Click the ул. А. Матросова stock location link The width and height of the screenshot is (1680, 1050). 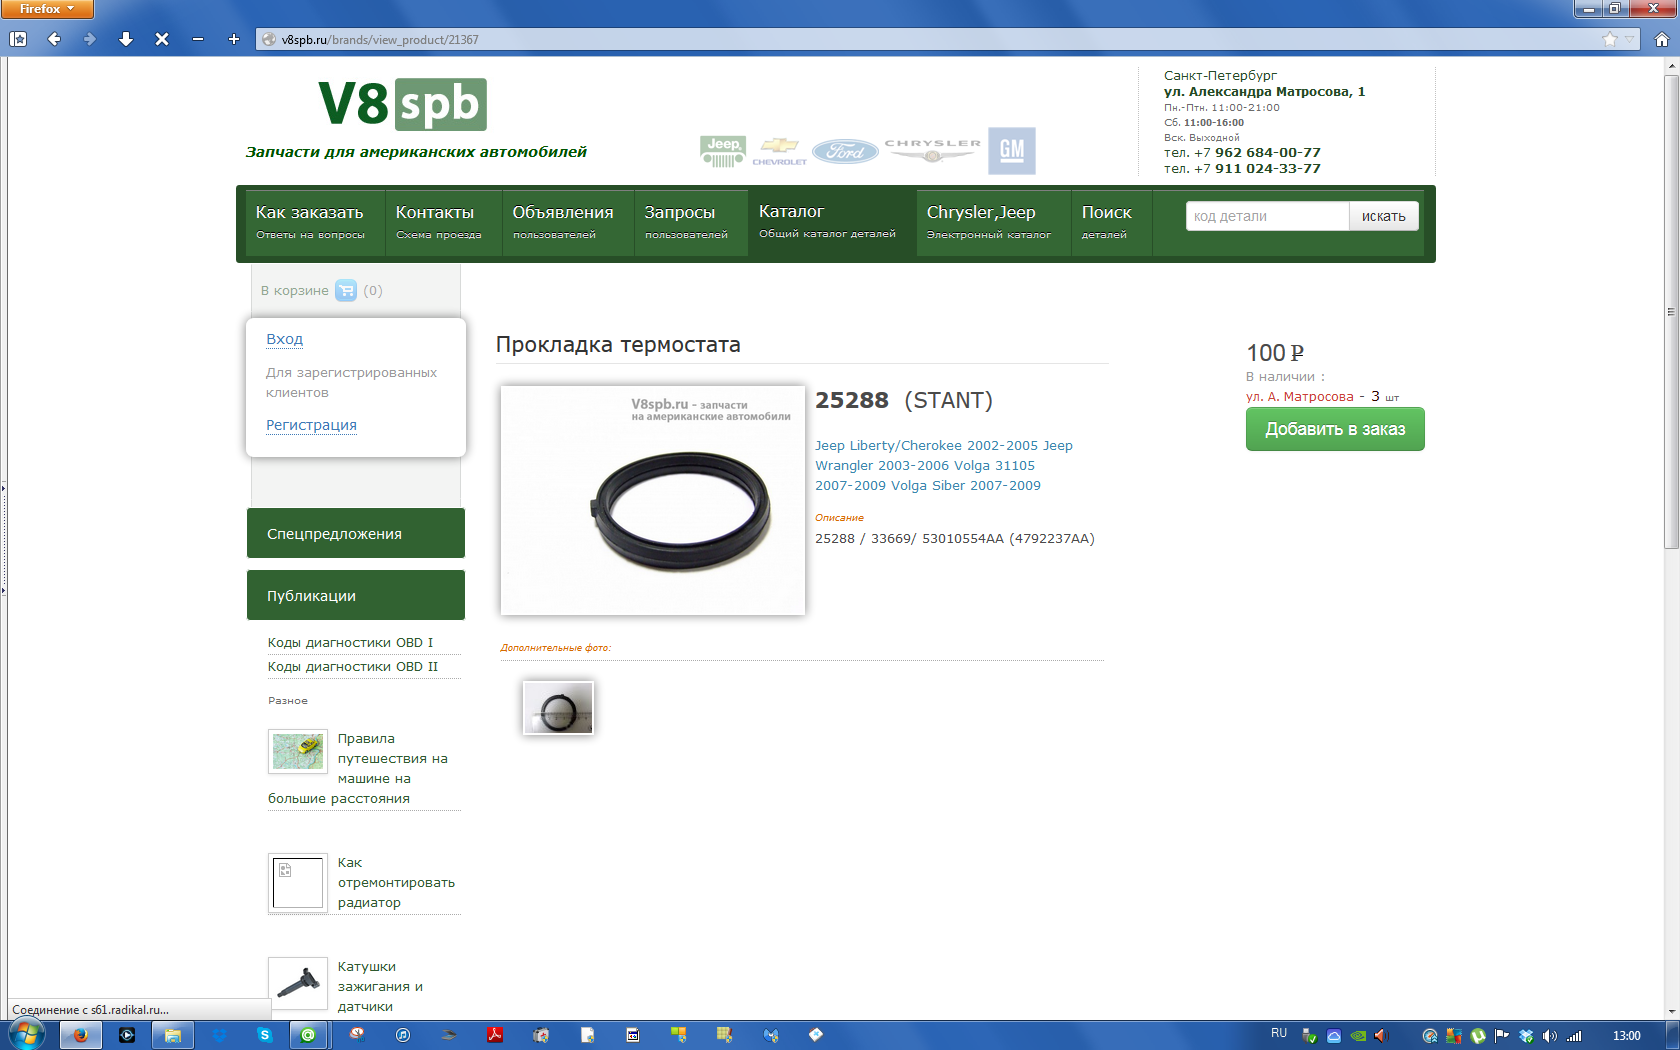[x=1299, y=396]
